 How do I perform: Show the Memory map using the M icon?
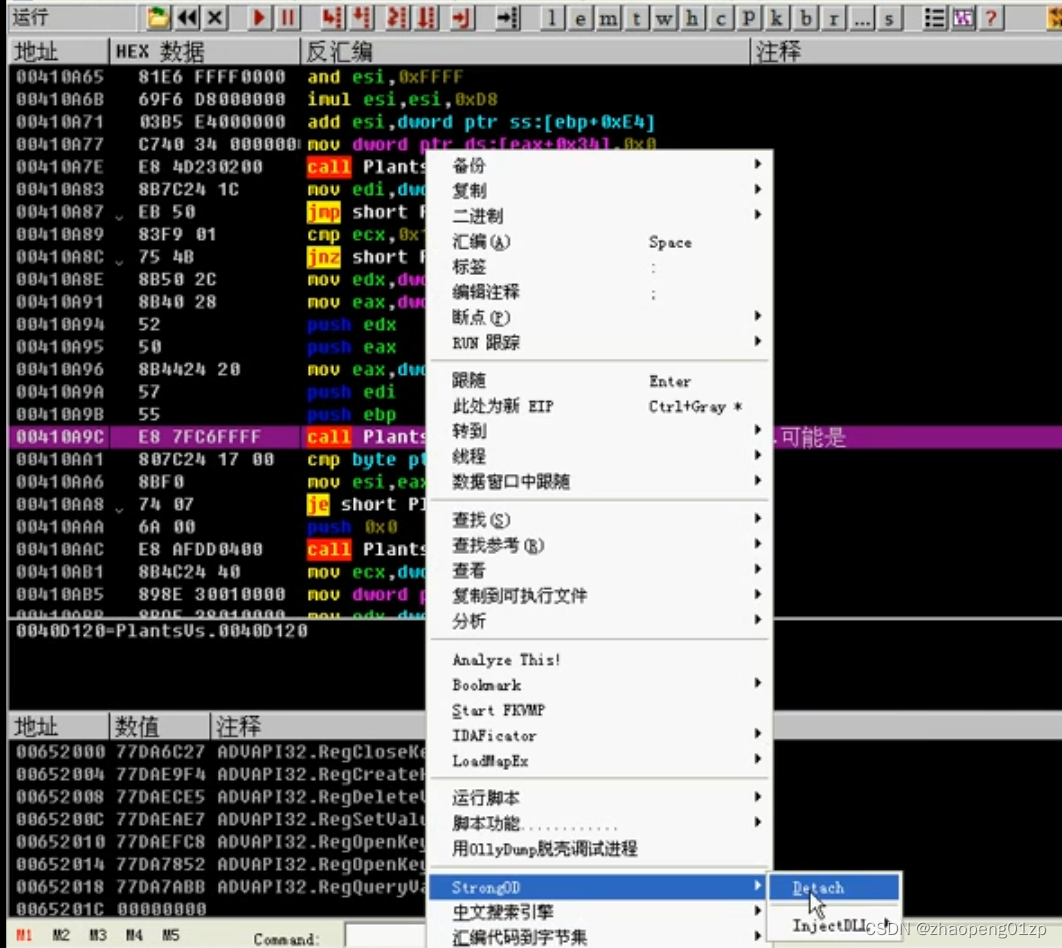608,17
